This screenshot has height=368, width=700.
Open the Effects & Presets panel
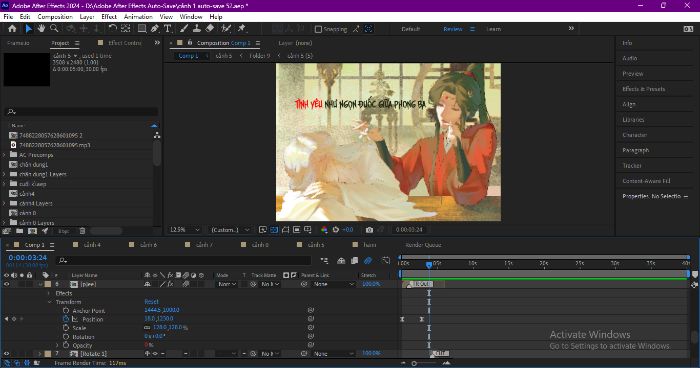click(643, 89)
